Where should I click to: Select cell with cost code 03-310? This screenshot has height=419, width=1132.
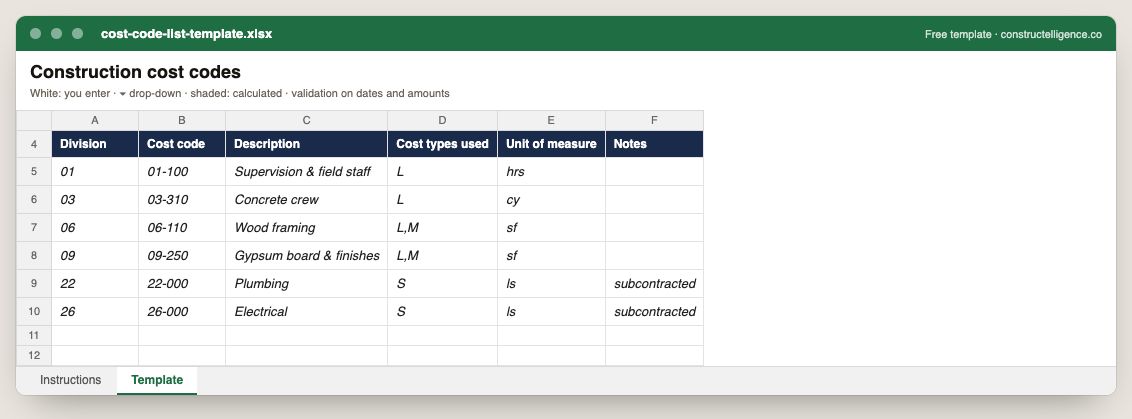click(x=182, y=199)
